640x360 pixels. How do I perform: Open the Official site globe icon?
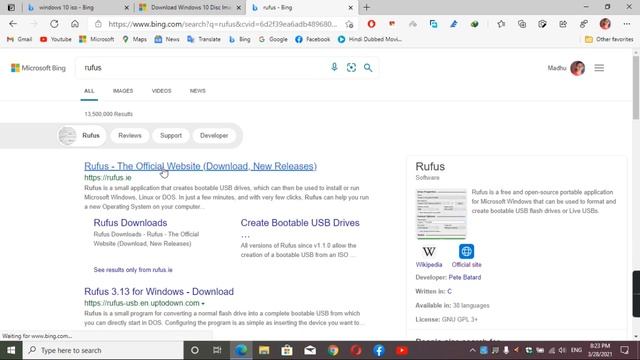(x=466, y=251)
